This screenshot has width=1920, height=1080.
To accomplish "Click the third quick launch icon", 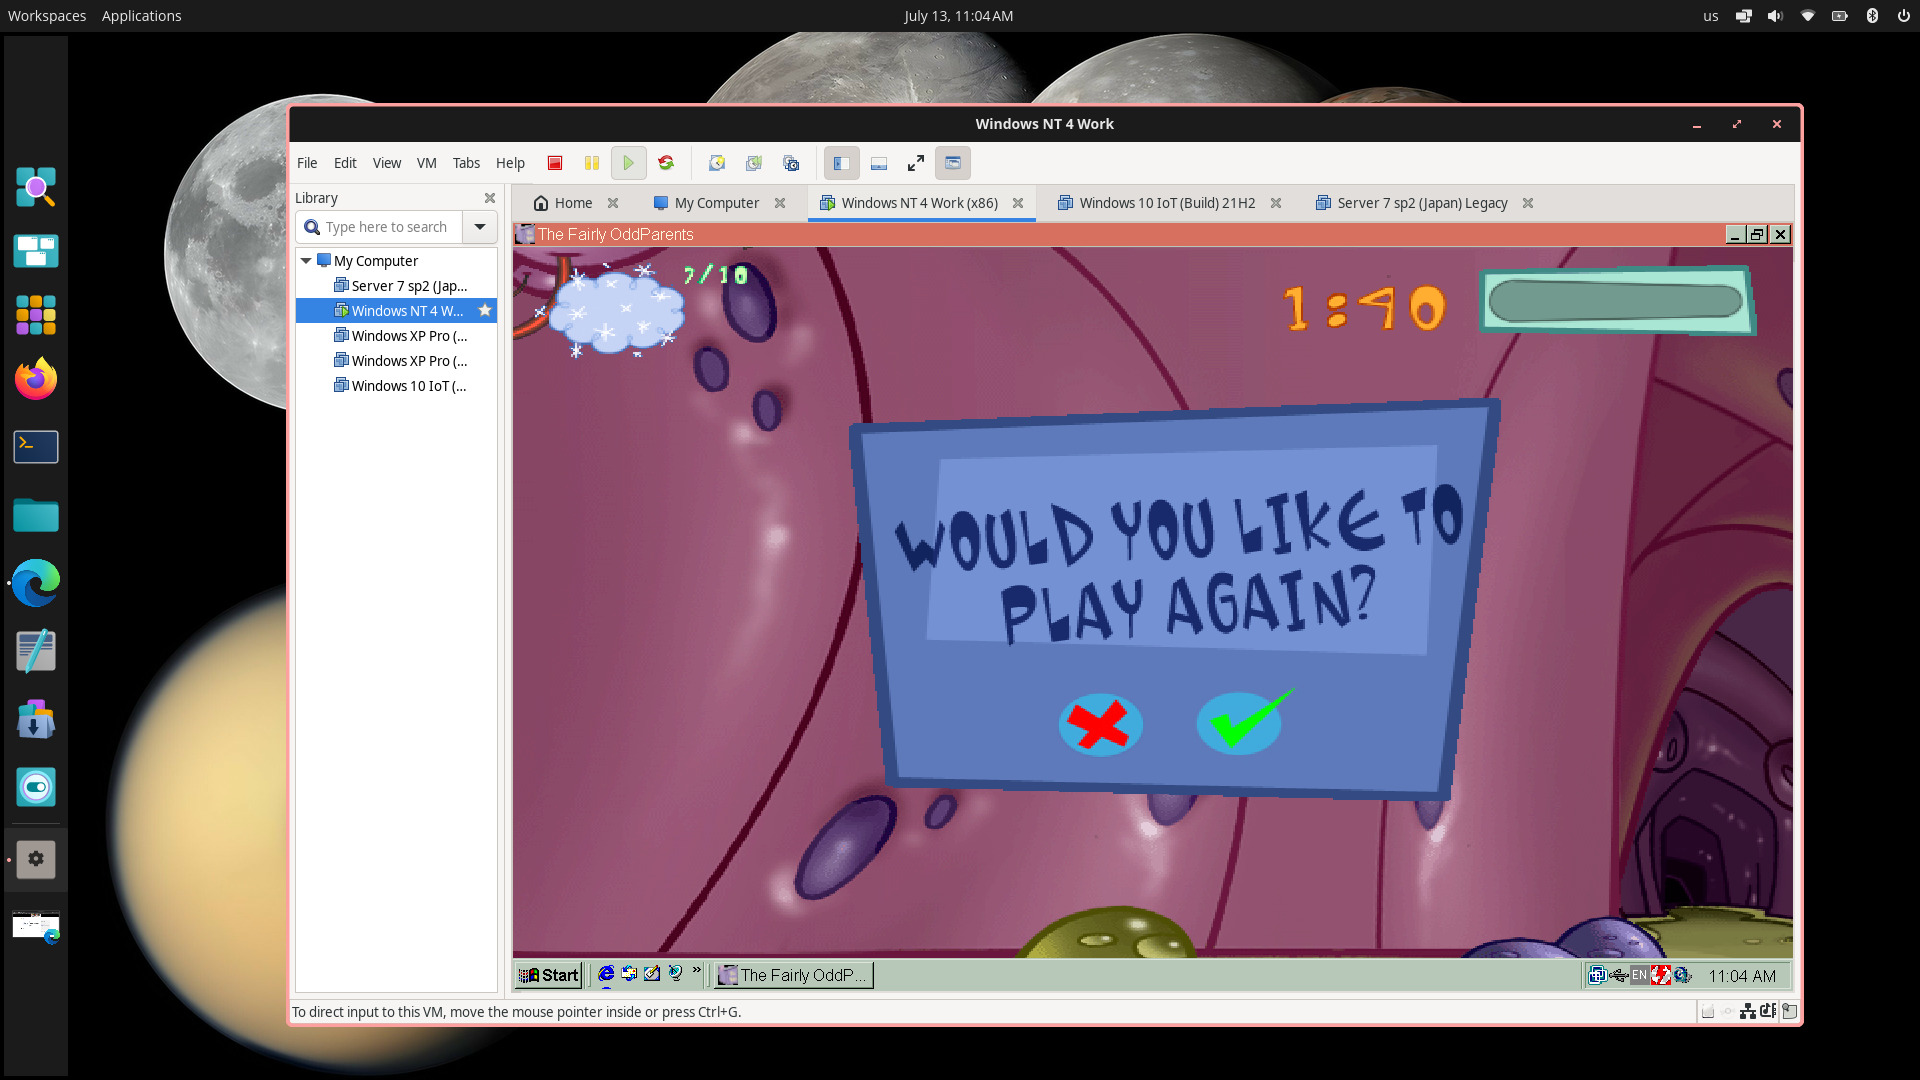I will click(x=652, y=974).
